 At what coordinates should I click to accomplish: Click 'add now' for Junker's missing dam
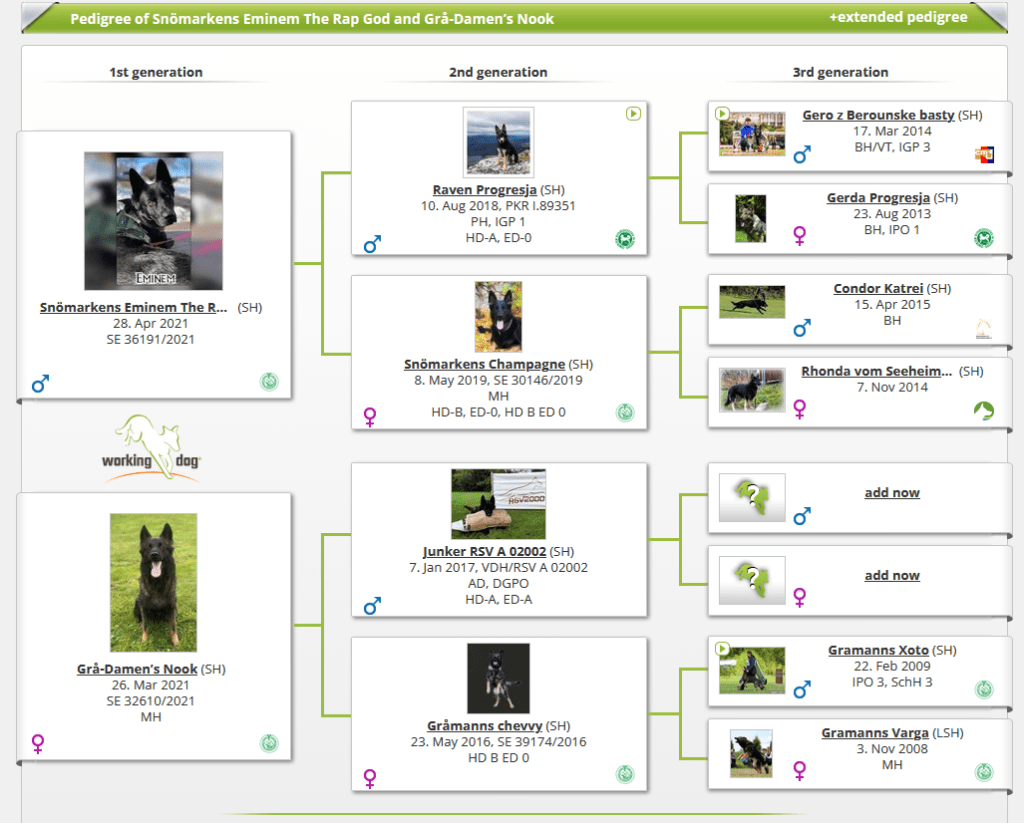(892, 576)
